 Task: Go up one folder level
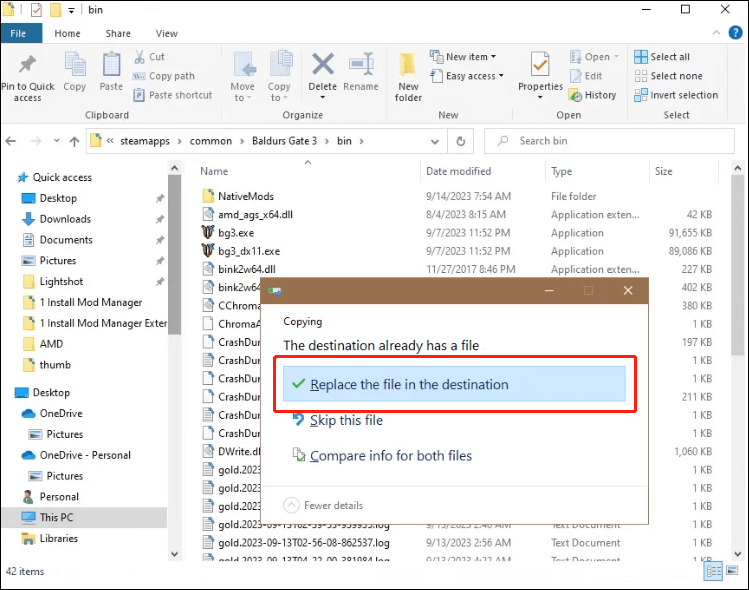coord(74,141)
